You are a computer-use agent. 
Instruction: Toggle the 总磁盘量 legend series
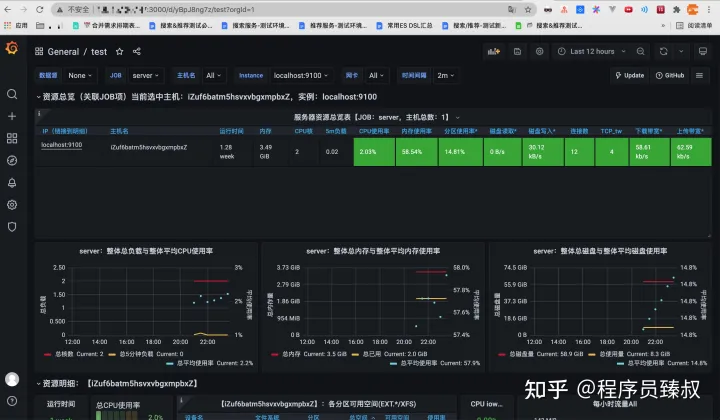pos(521,354)
